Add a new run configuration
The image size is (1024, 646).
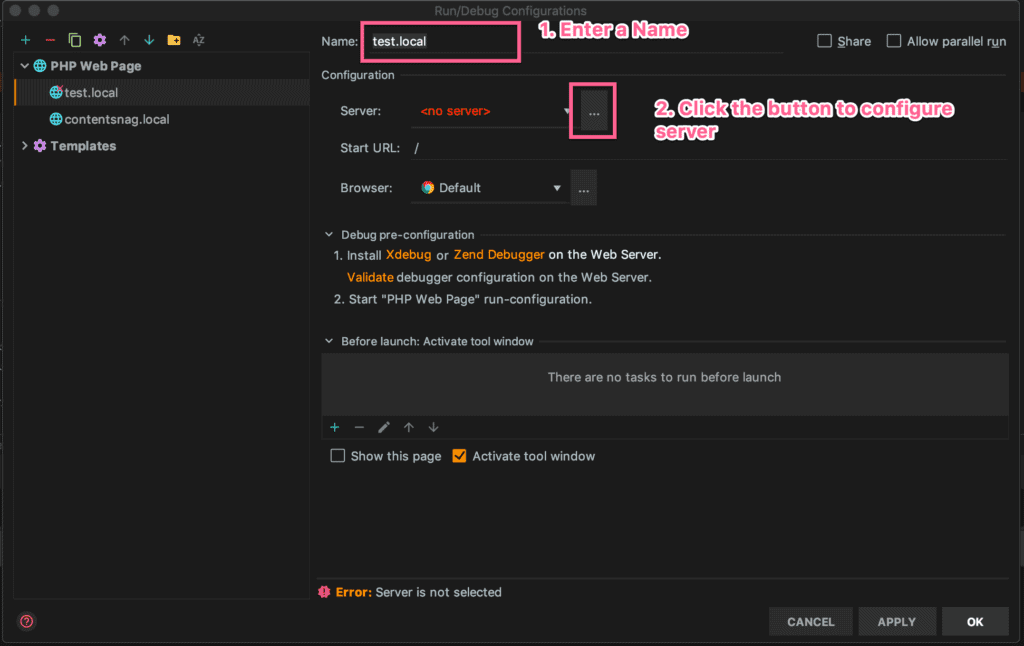click(x=24, y=40)
